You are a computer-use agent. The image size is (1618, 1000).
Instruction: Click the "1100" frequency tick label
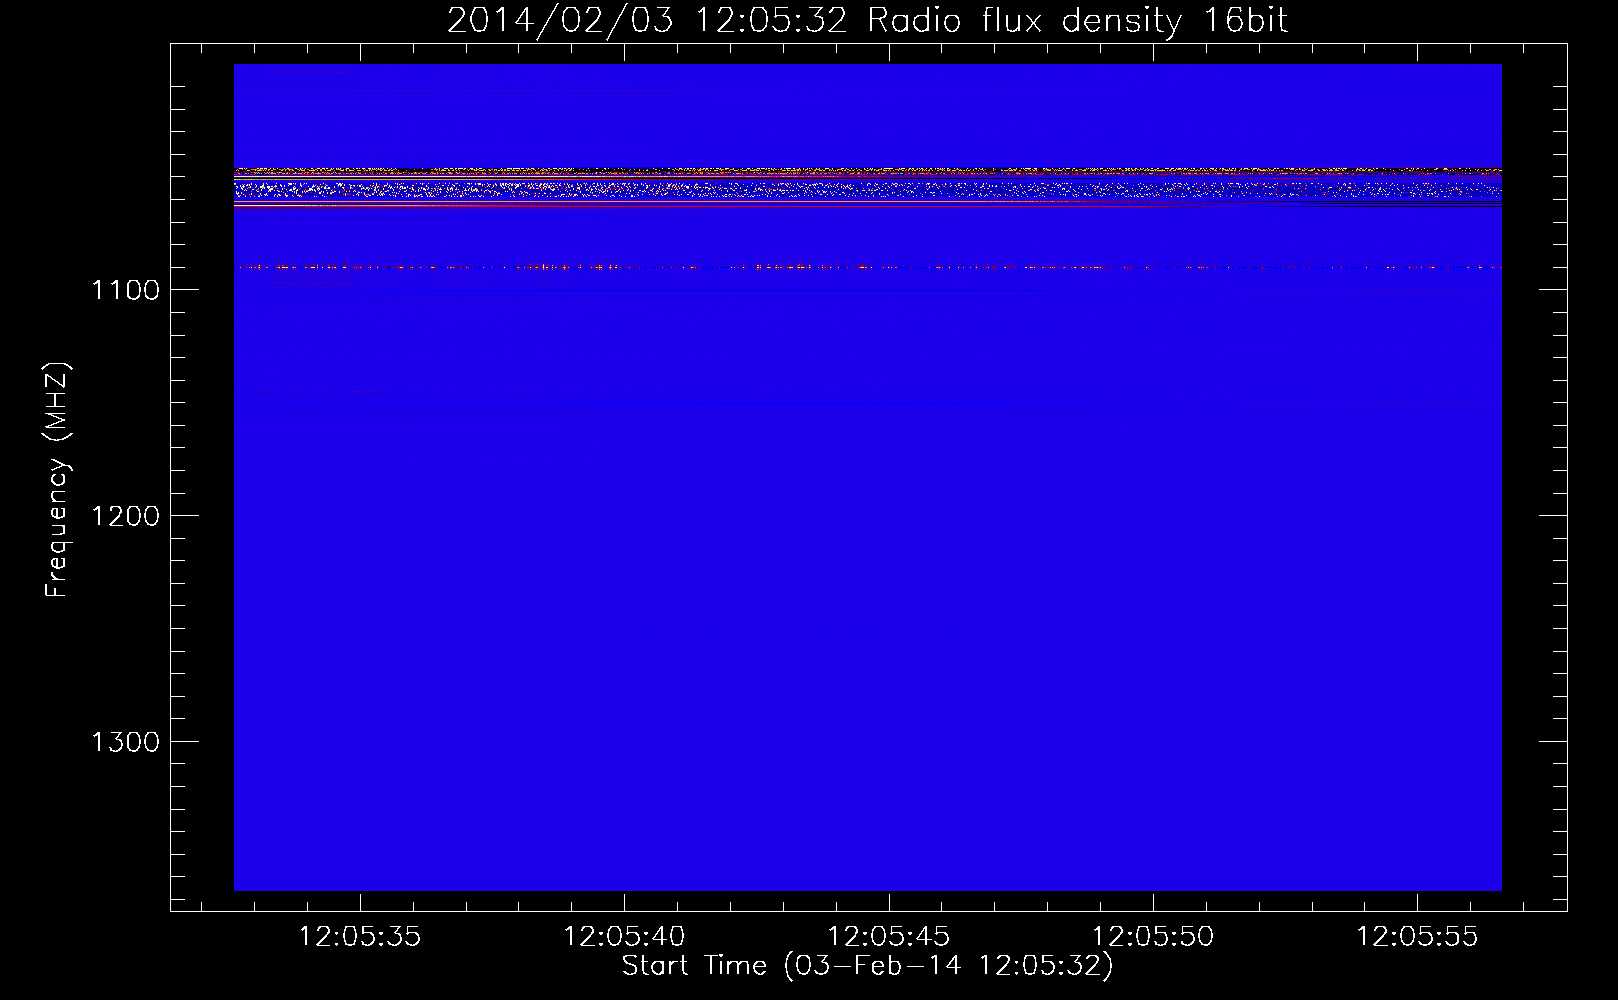tap(125, 290)
